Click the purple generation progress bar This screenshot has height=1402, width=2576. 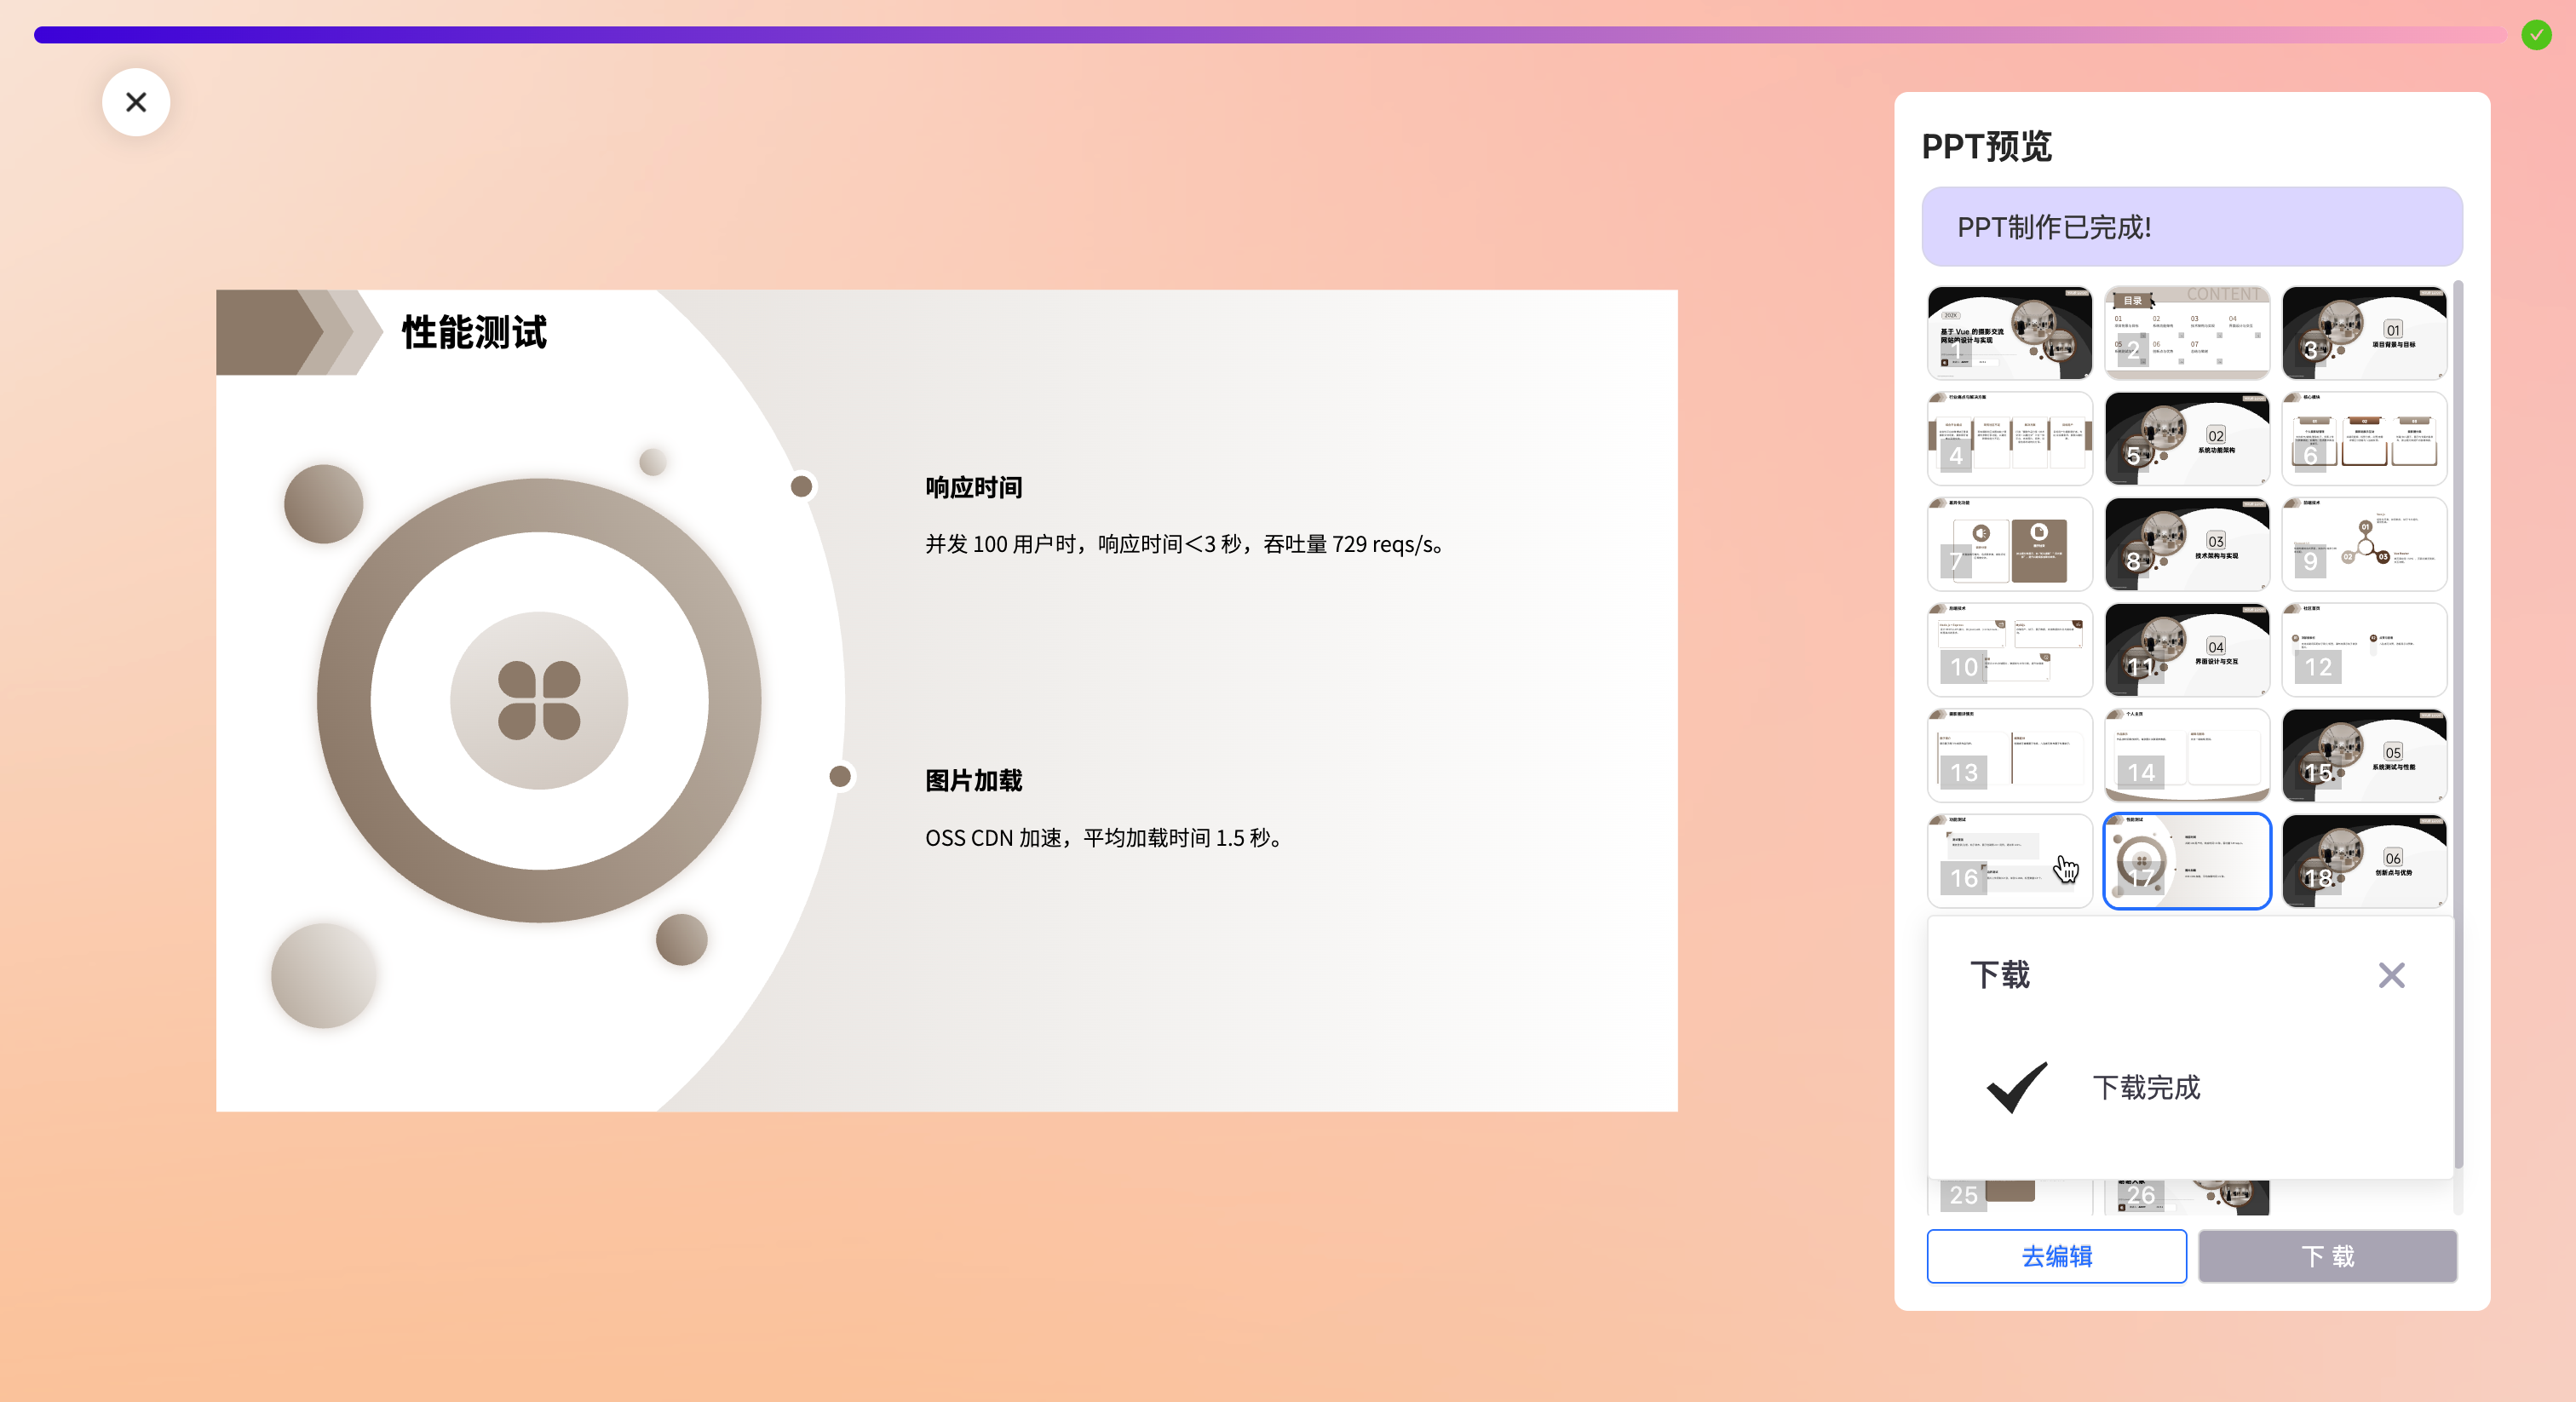tap(1268, 35)
